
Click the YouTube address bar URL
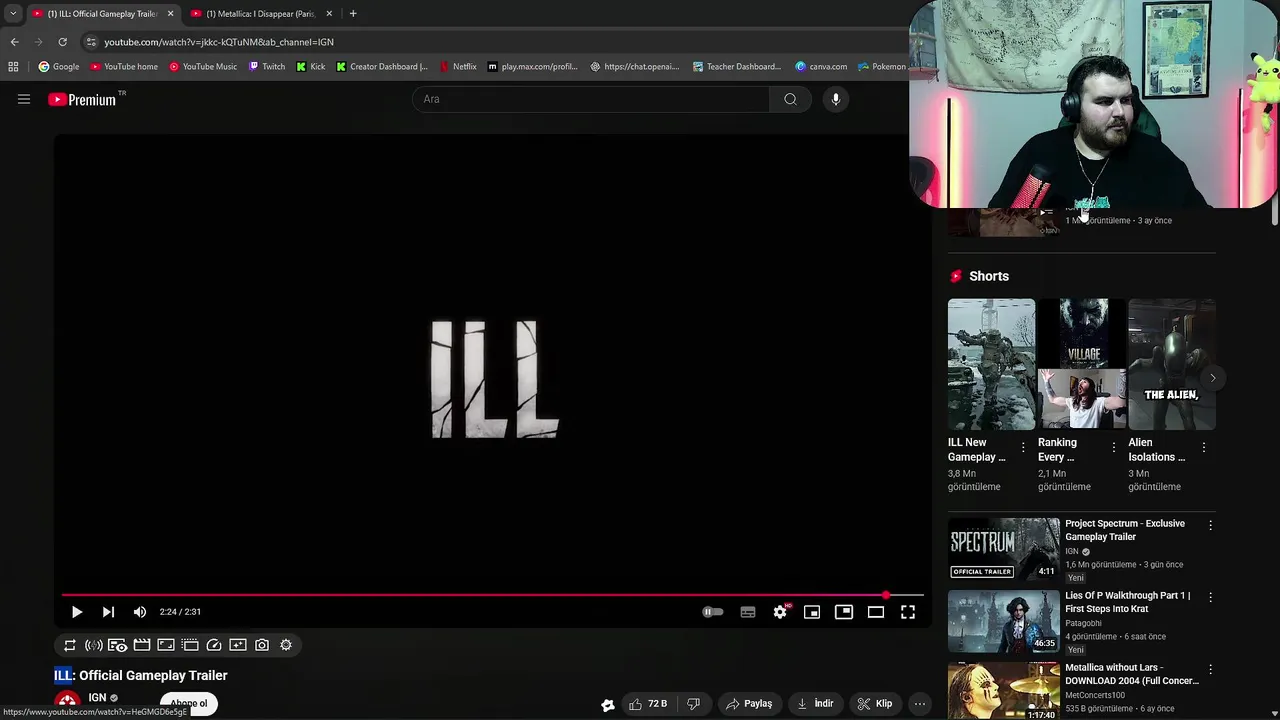[219, 42]
